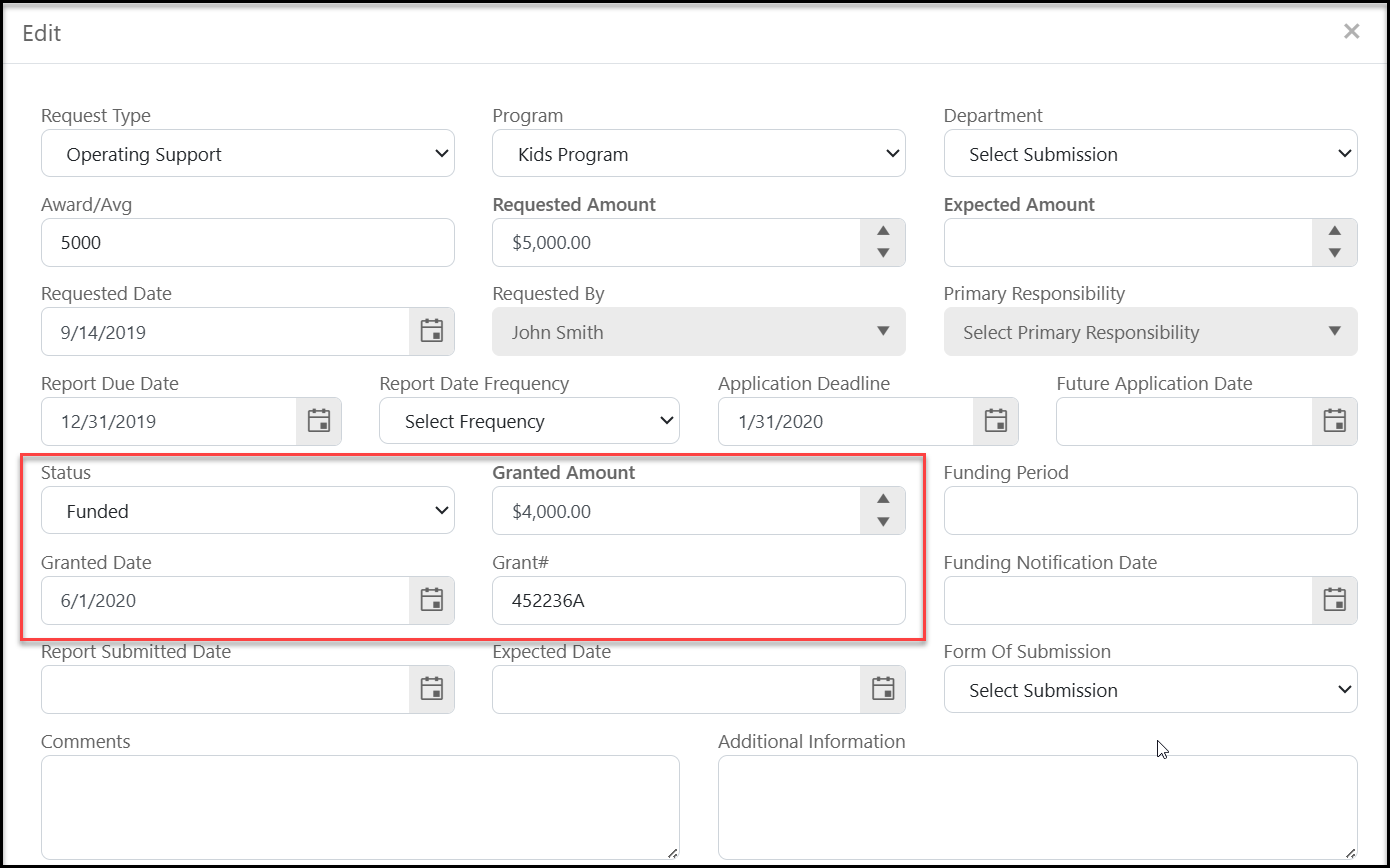Expand the Request Type dropdown

248,154
